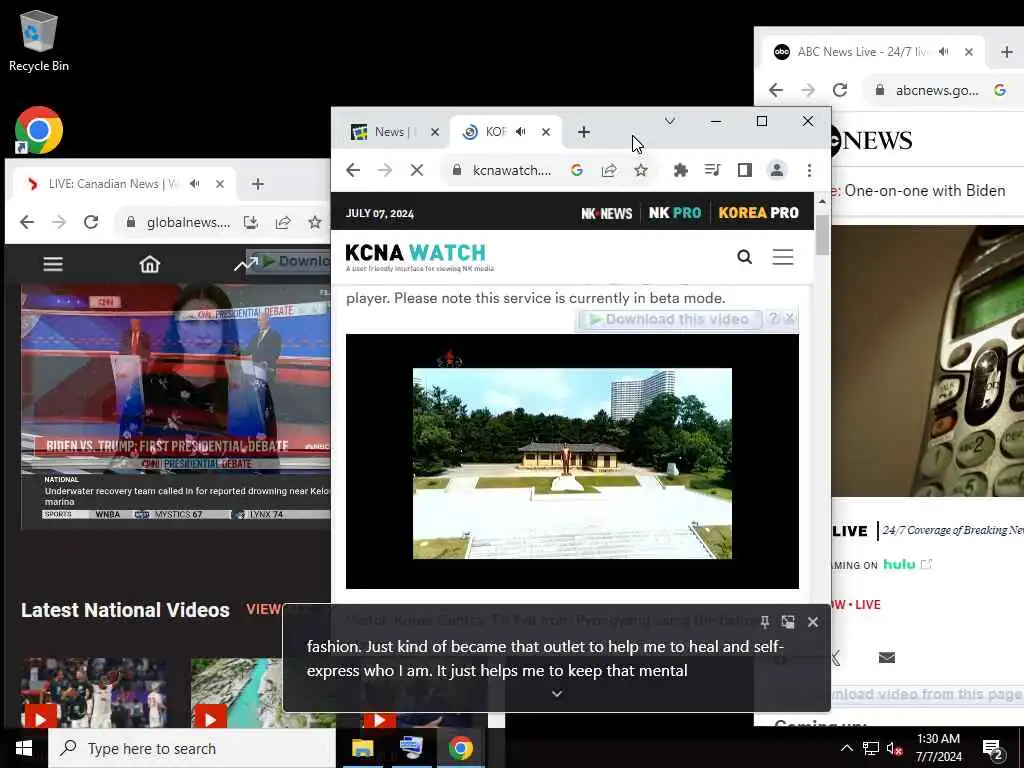
Task: Reload the ABC News page
Action: 840,90
